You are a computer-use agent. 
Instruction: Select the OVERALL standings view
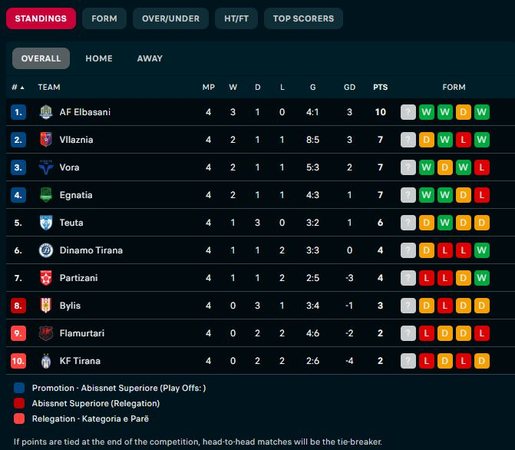[41, 58]
